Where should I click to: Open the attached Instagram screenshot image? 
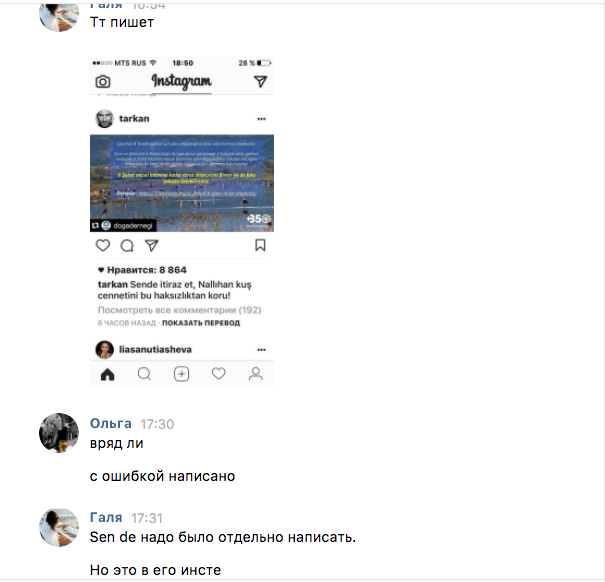pos(182,222)
